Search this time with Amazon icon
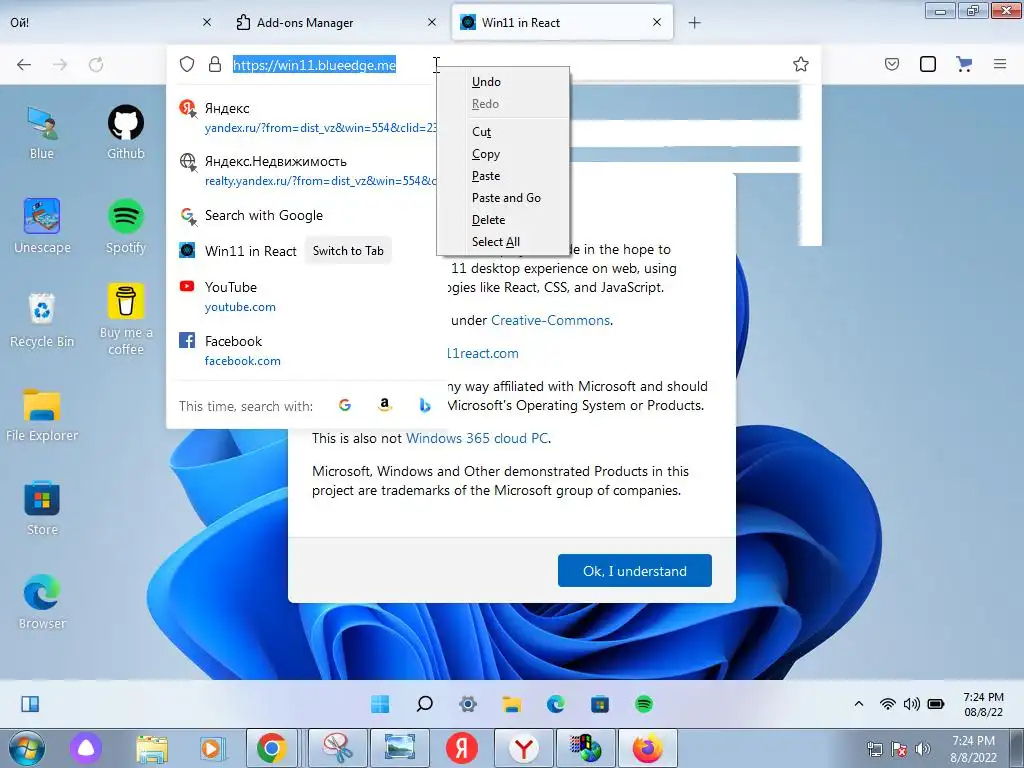 (x=385, y=406)
